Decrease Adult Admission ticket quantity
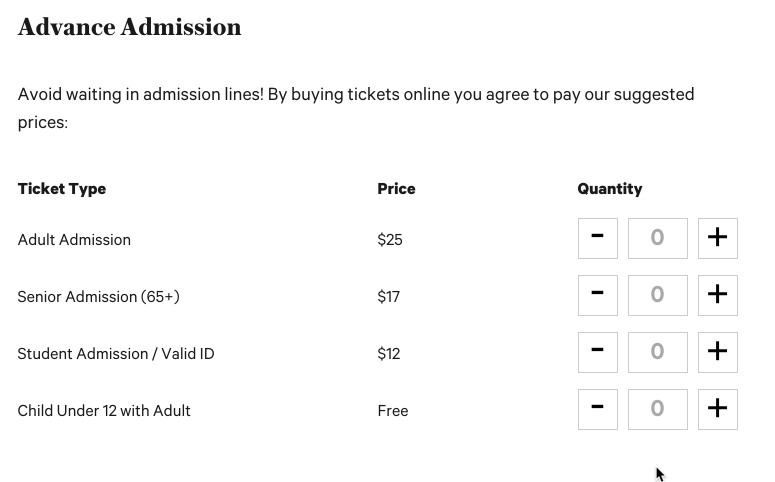Screen dimensions: 775x482 click(597, 238)
